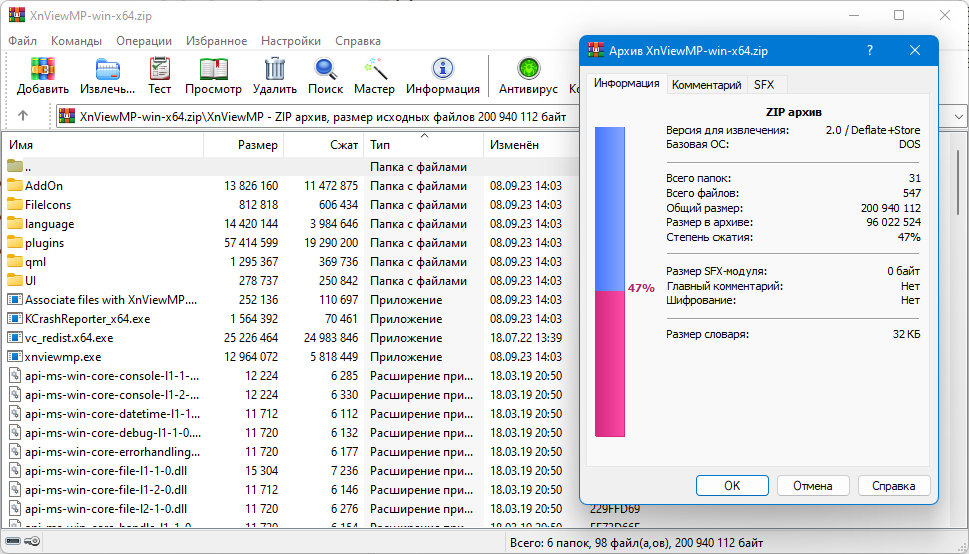Select the language folder
This screenshot has height=554, width=969.
tap(41, 224)
